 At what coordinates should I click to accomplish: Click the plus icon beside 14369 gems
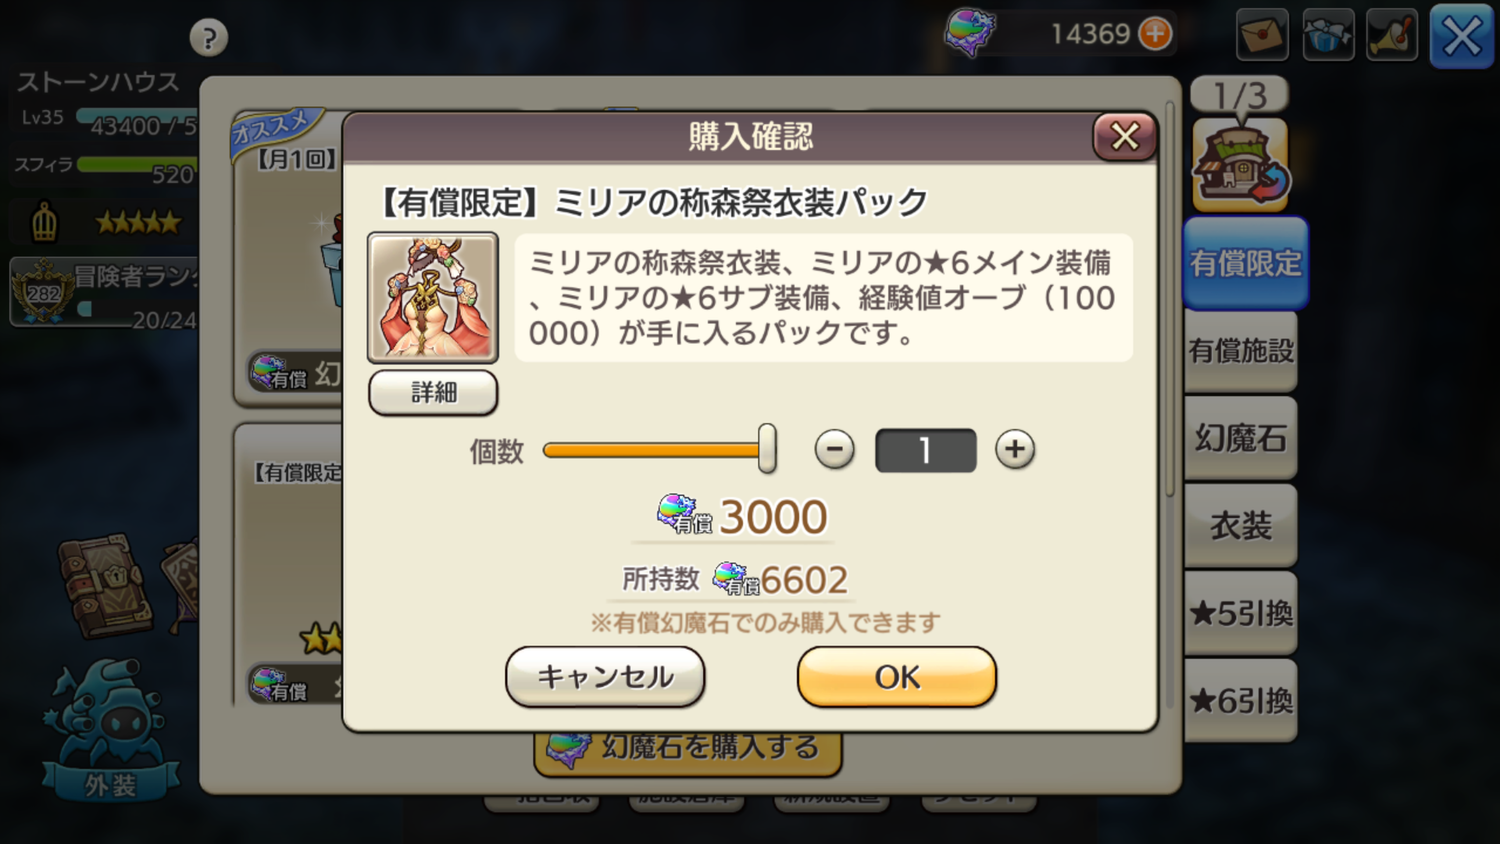click(1155, 34)
